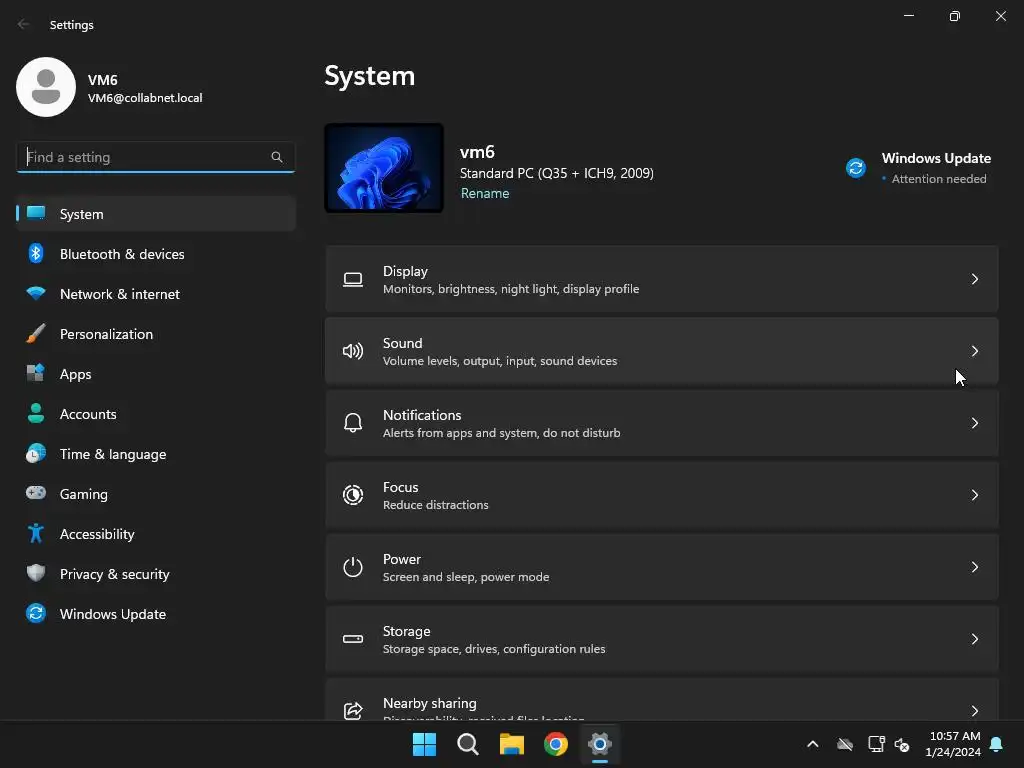Select System in the sidebar
Screen dimensions: 1024x768
155,214
